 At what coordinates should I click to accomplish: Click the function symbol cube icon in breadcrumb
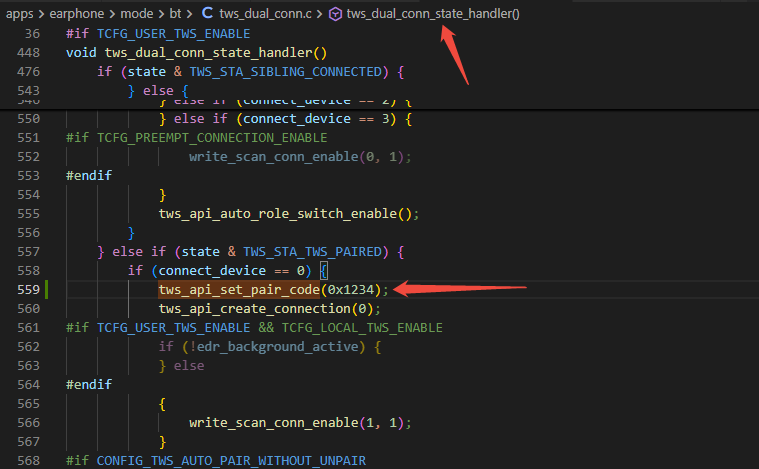tap(335, 14)
